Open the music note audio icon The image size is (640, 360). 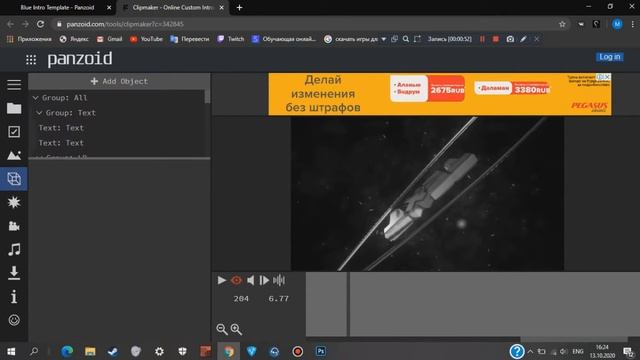pyautogui.click(x=14, y=249)
